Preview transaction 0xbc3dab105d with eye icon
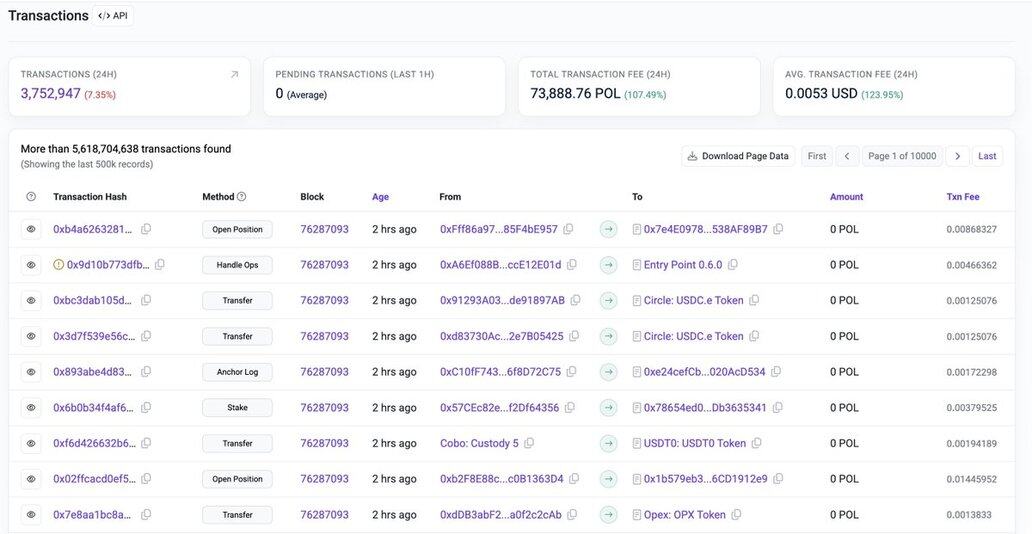This screenshot has width=1032, height=534. (31, 300)
